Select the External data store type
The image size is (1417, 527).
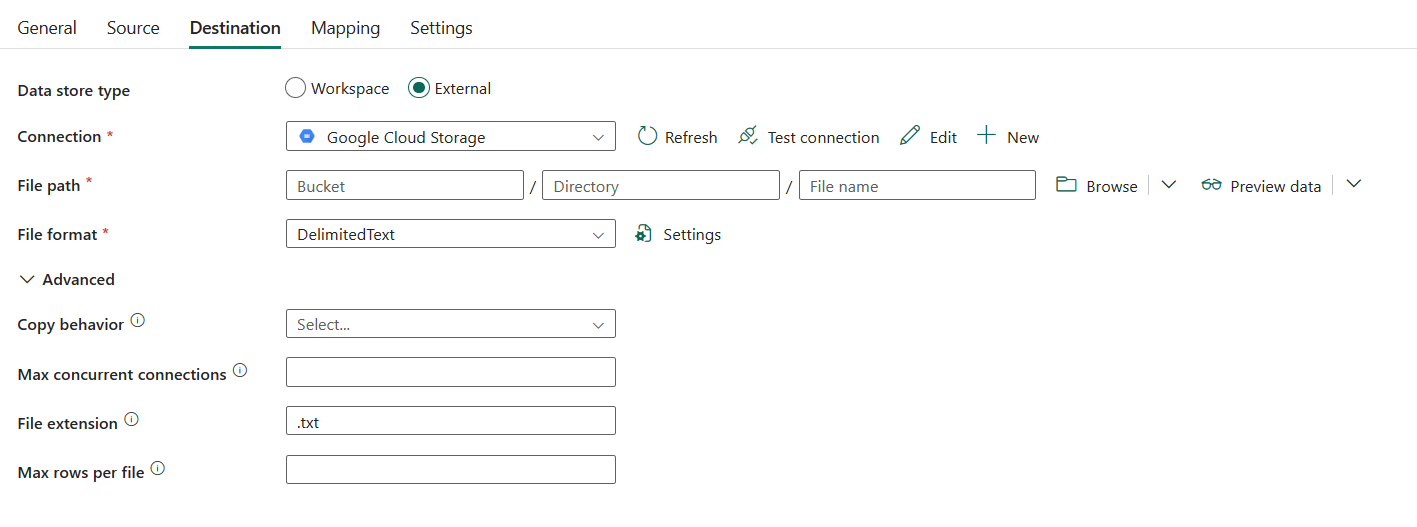tap(419, 88)
